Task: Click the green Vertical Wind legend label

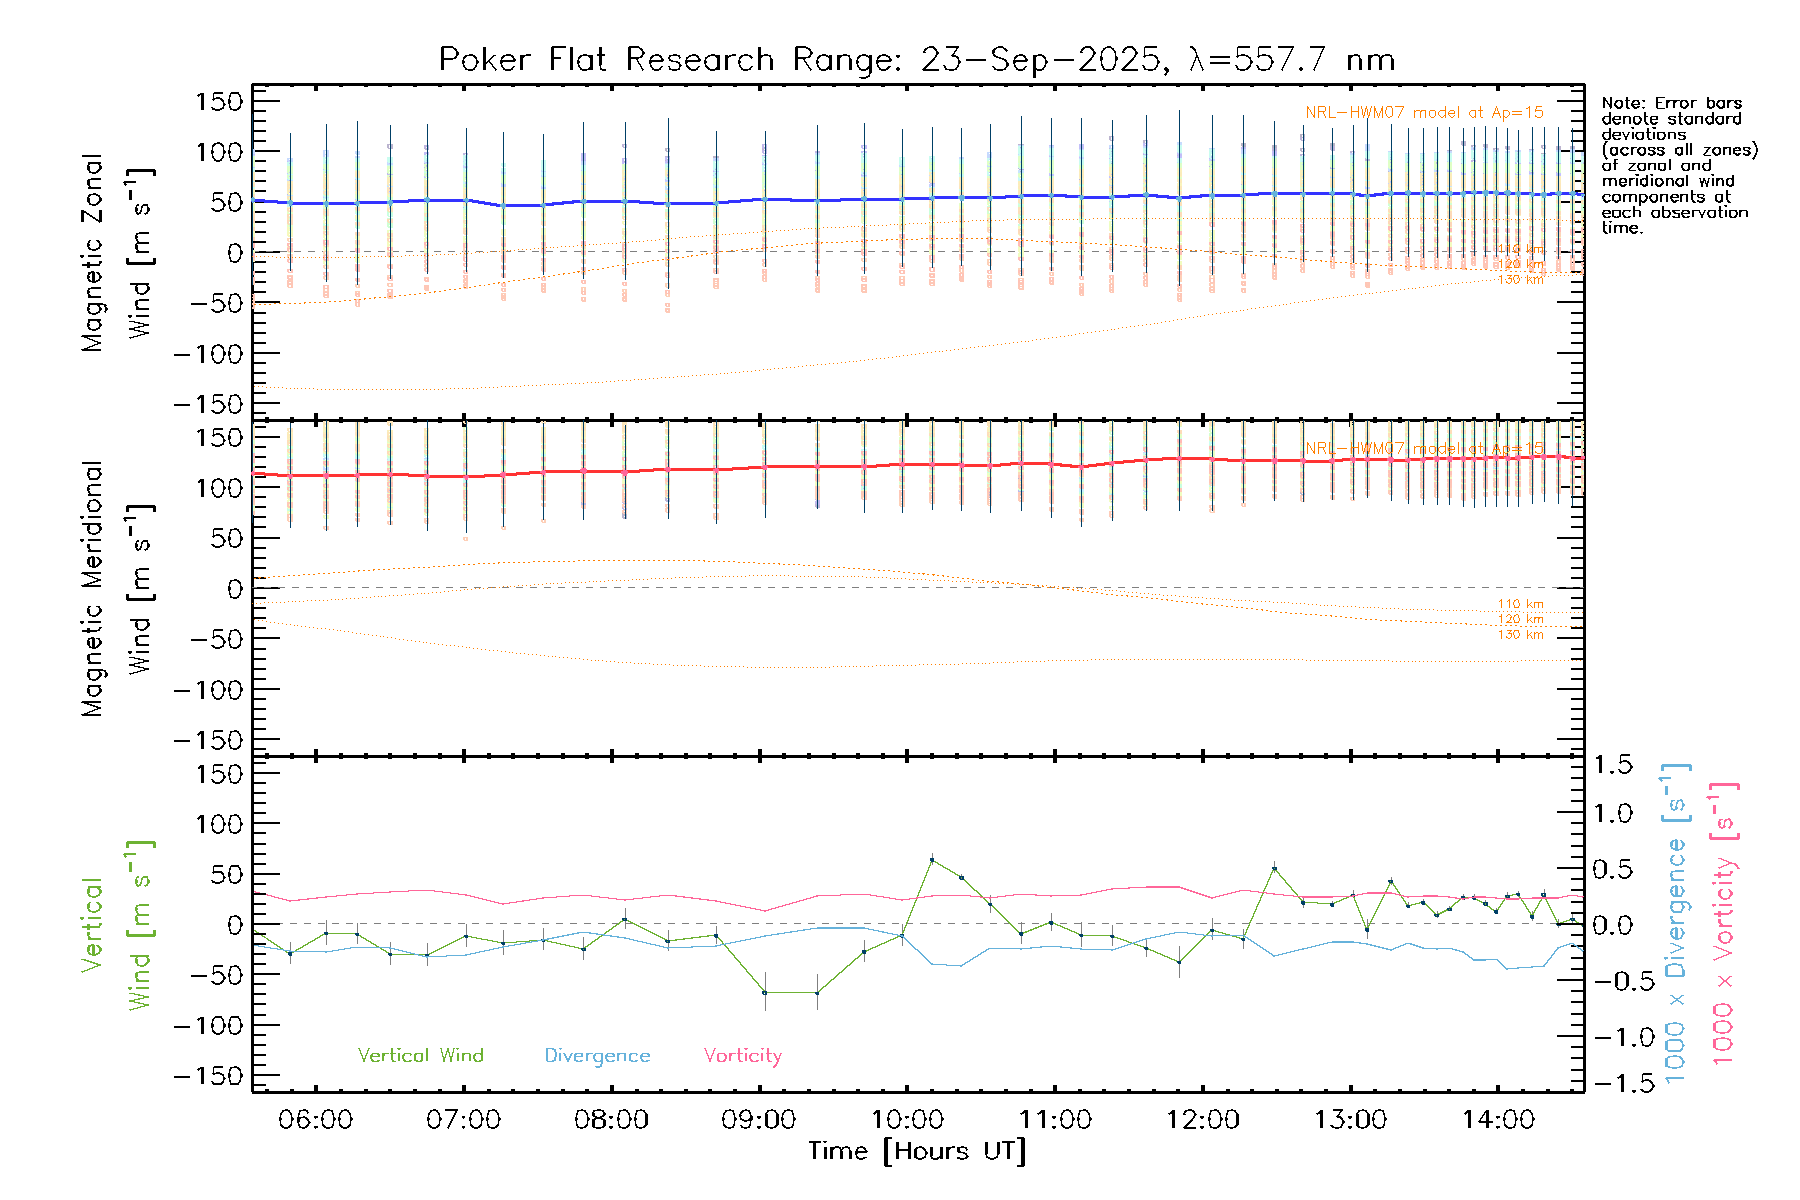Action: tap(420, 1056)
